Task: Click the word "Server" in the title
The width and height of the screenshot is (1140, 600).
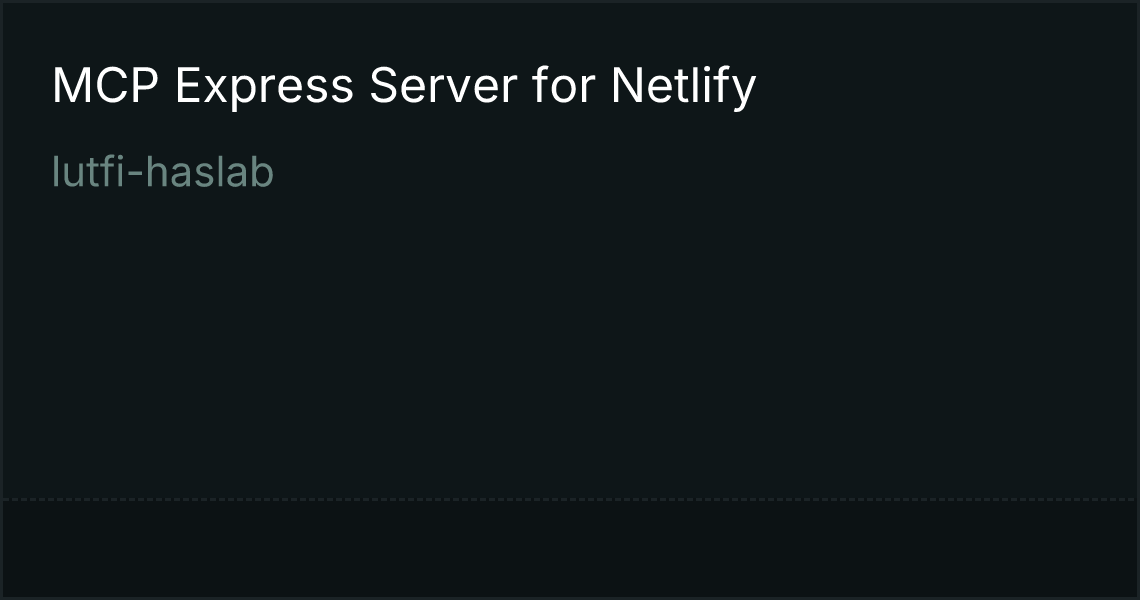Action: pos(443,85)
